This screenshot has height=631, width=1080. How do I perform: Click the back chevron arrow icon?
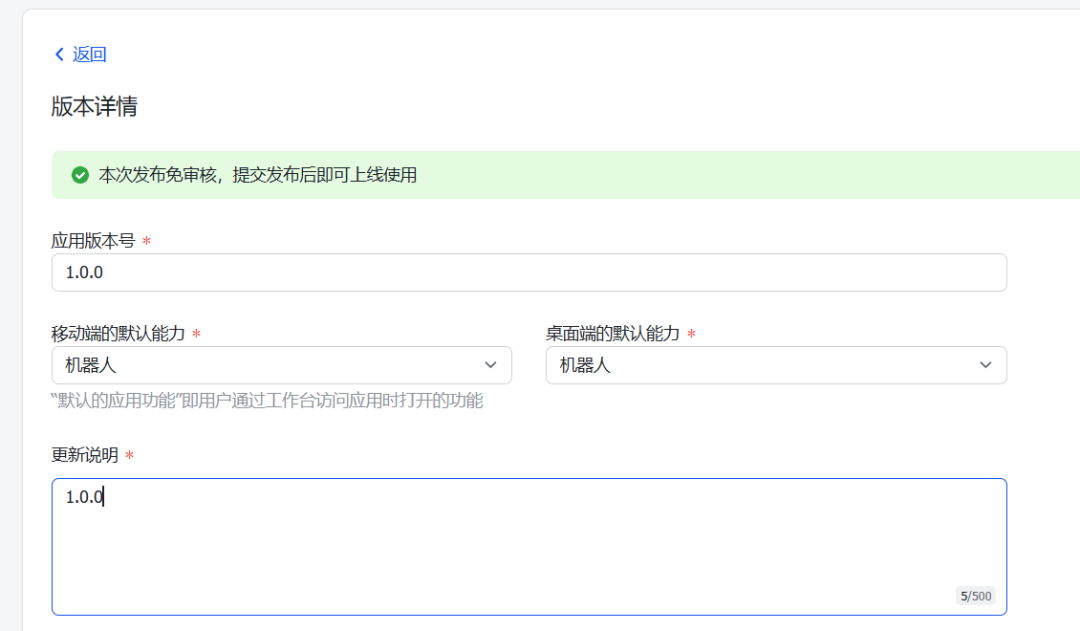tap(59, 54)
